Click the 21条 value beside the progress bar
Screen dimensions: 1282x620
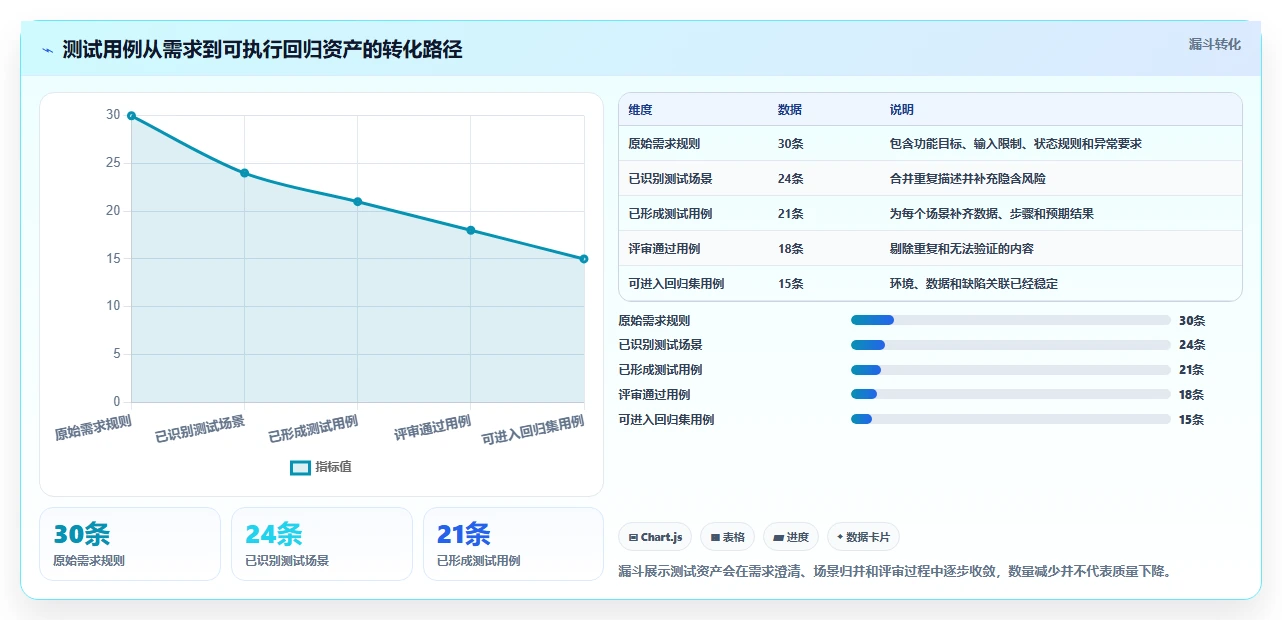coord(1192,370)
